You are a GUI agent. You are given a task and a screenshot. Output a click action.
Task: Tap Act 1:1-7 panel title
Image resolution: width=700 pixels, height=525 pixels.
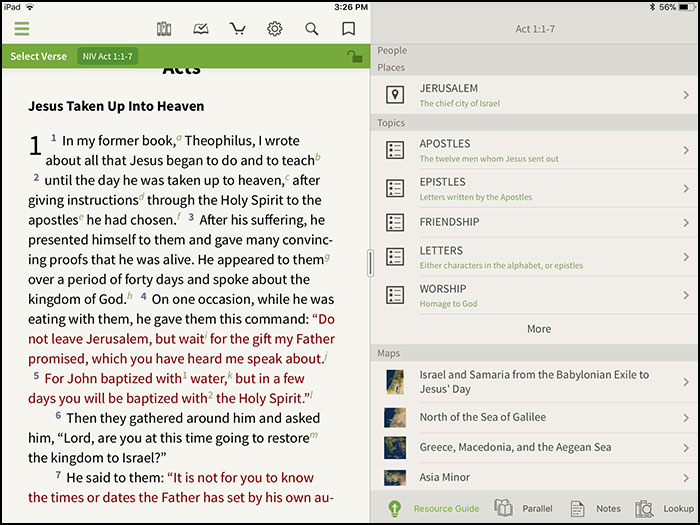(535, 29)
